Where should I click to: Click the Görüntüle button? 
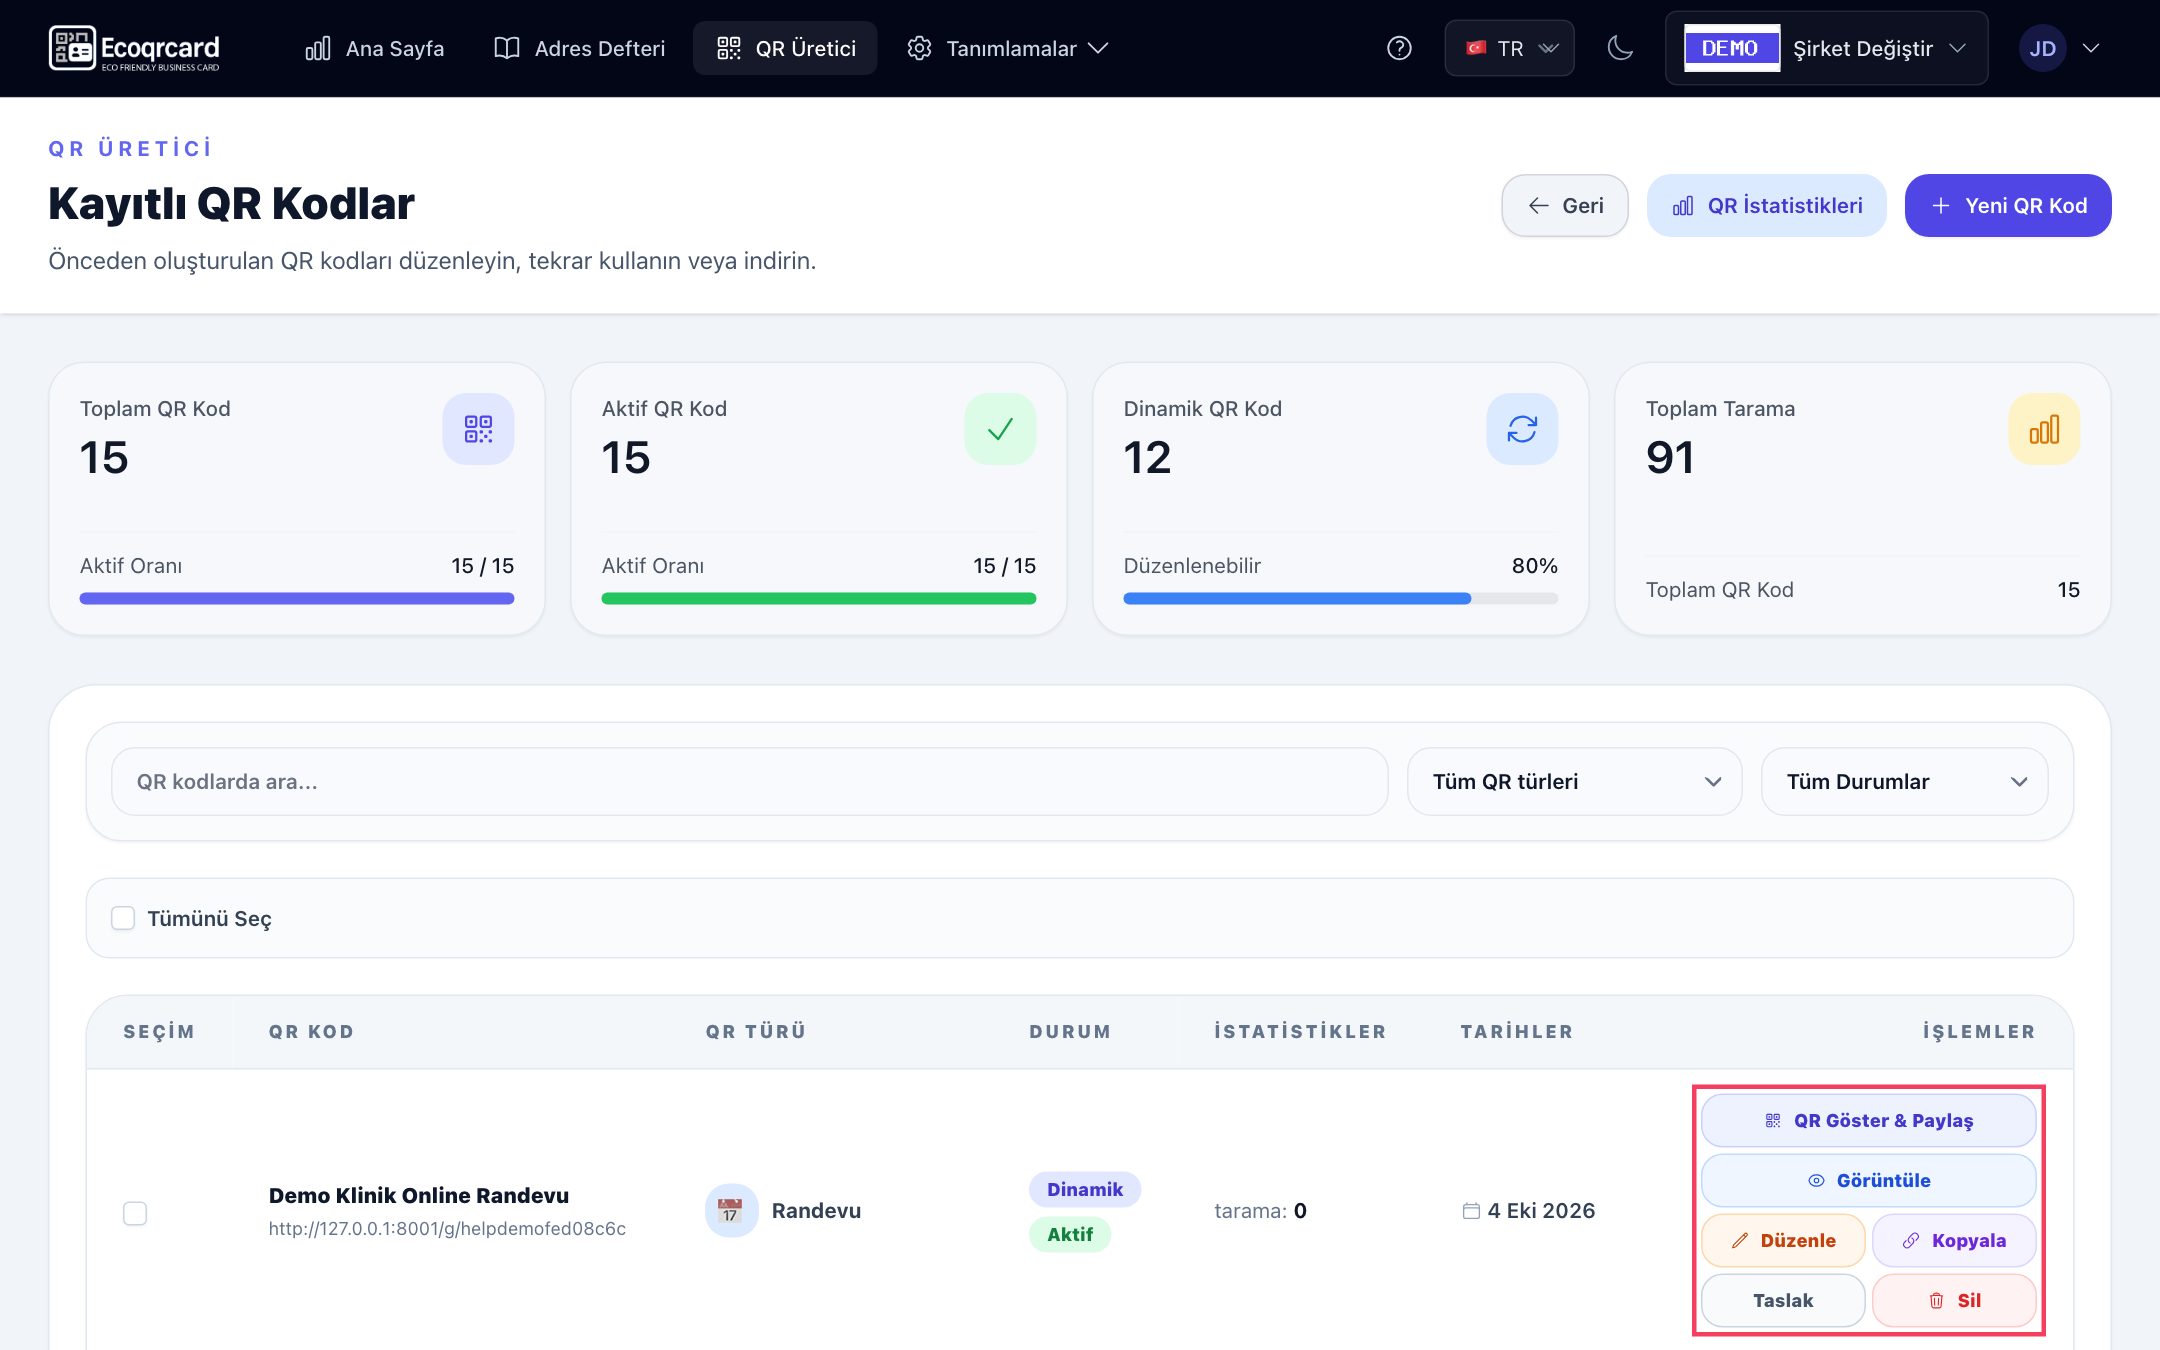1869,1181
